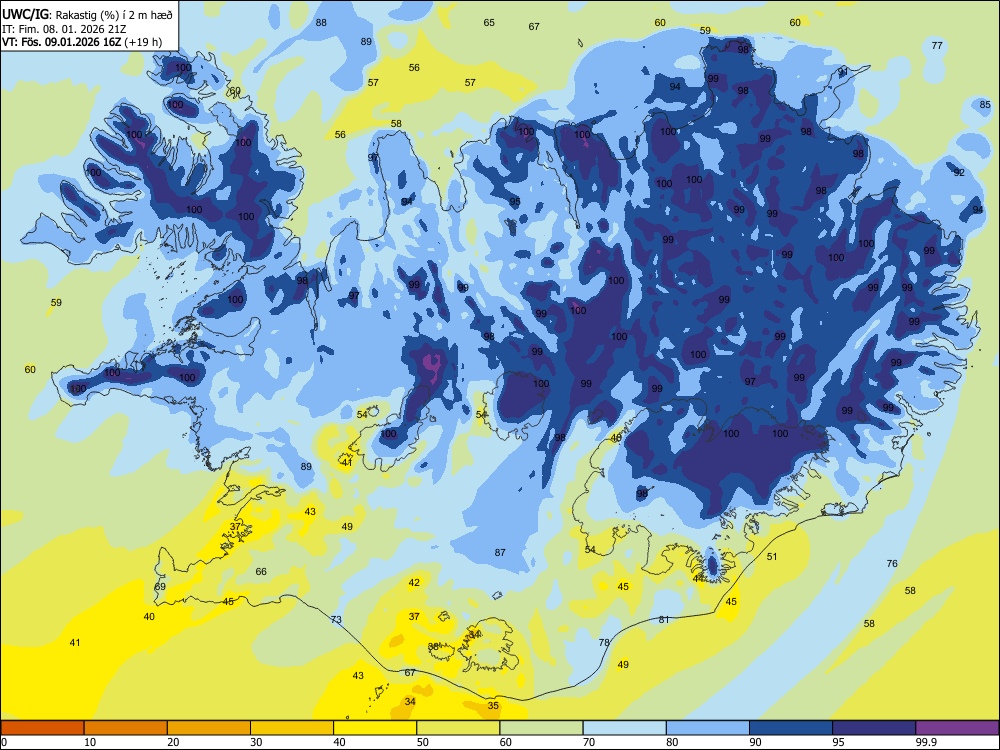This screenshot has width=1000, height=750.
Task: Click the map value '88'
Action: pos(321,22)
